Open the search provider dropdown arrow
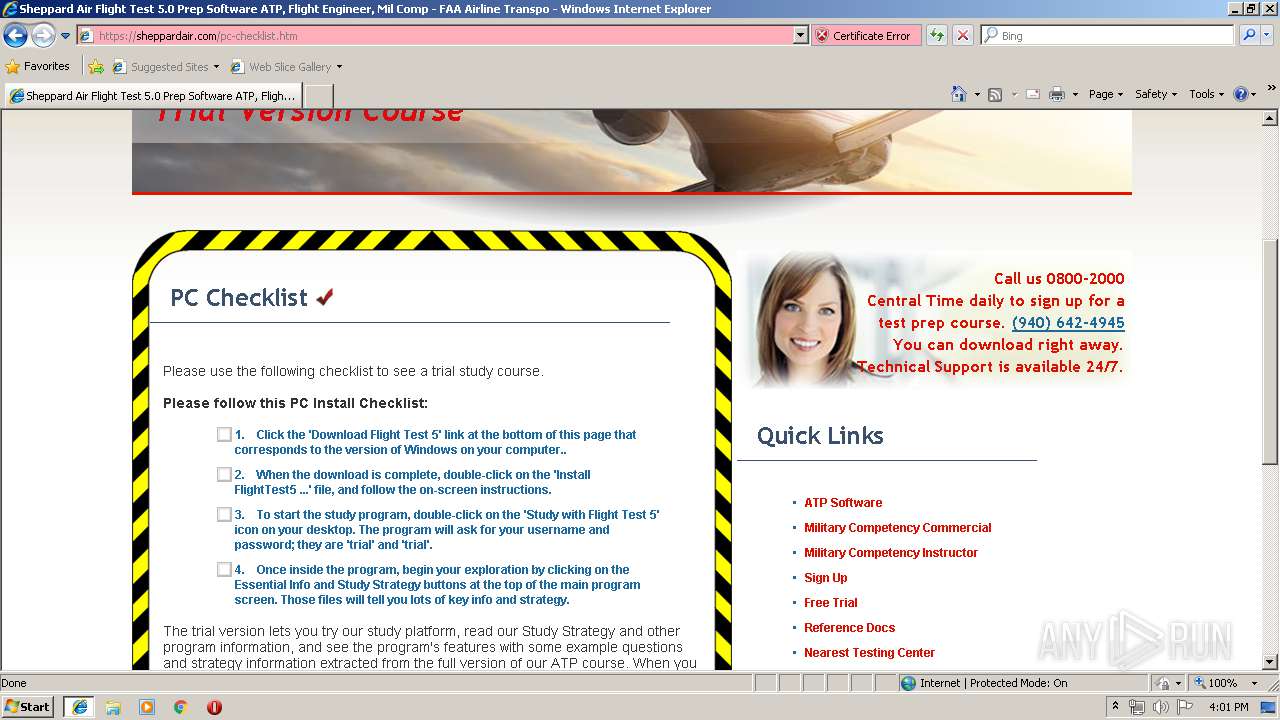 pyautogui.click(x=1267, y=36)
